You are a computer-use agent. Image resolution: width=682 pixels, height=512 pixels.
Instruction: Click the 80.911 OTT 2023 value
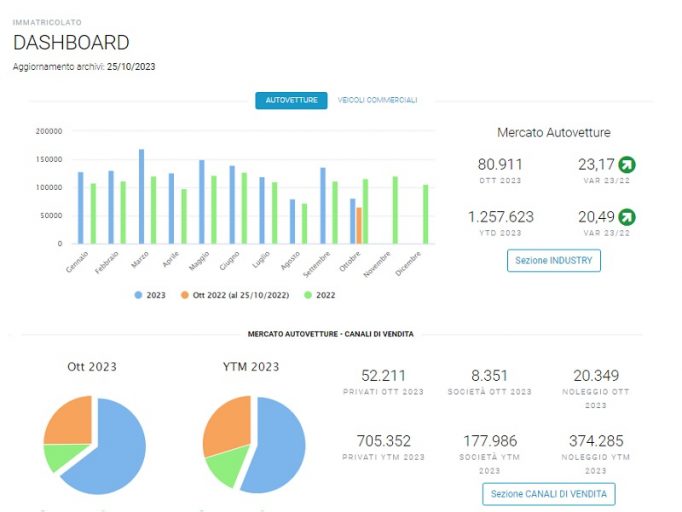pyautogui.click(x=500, y=164)
